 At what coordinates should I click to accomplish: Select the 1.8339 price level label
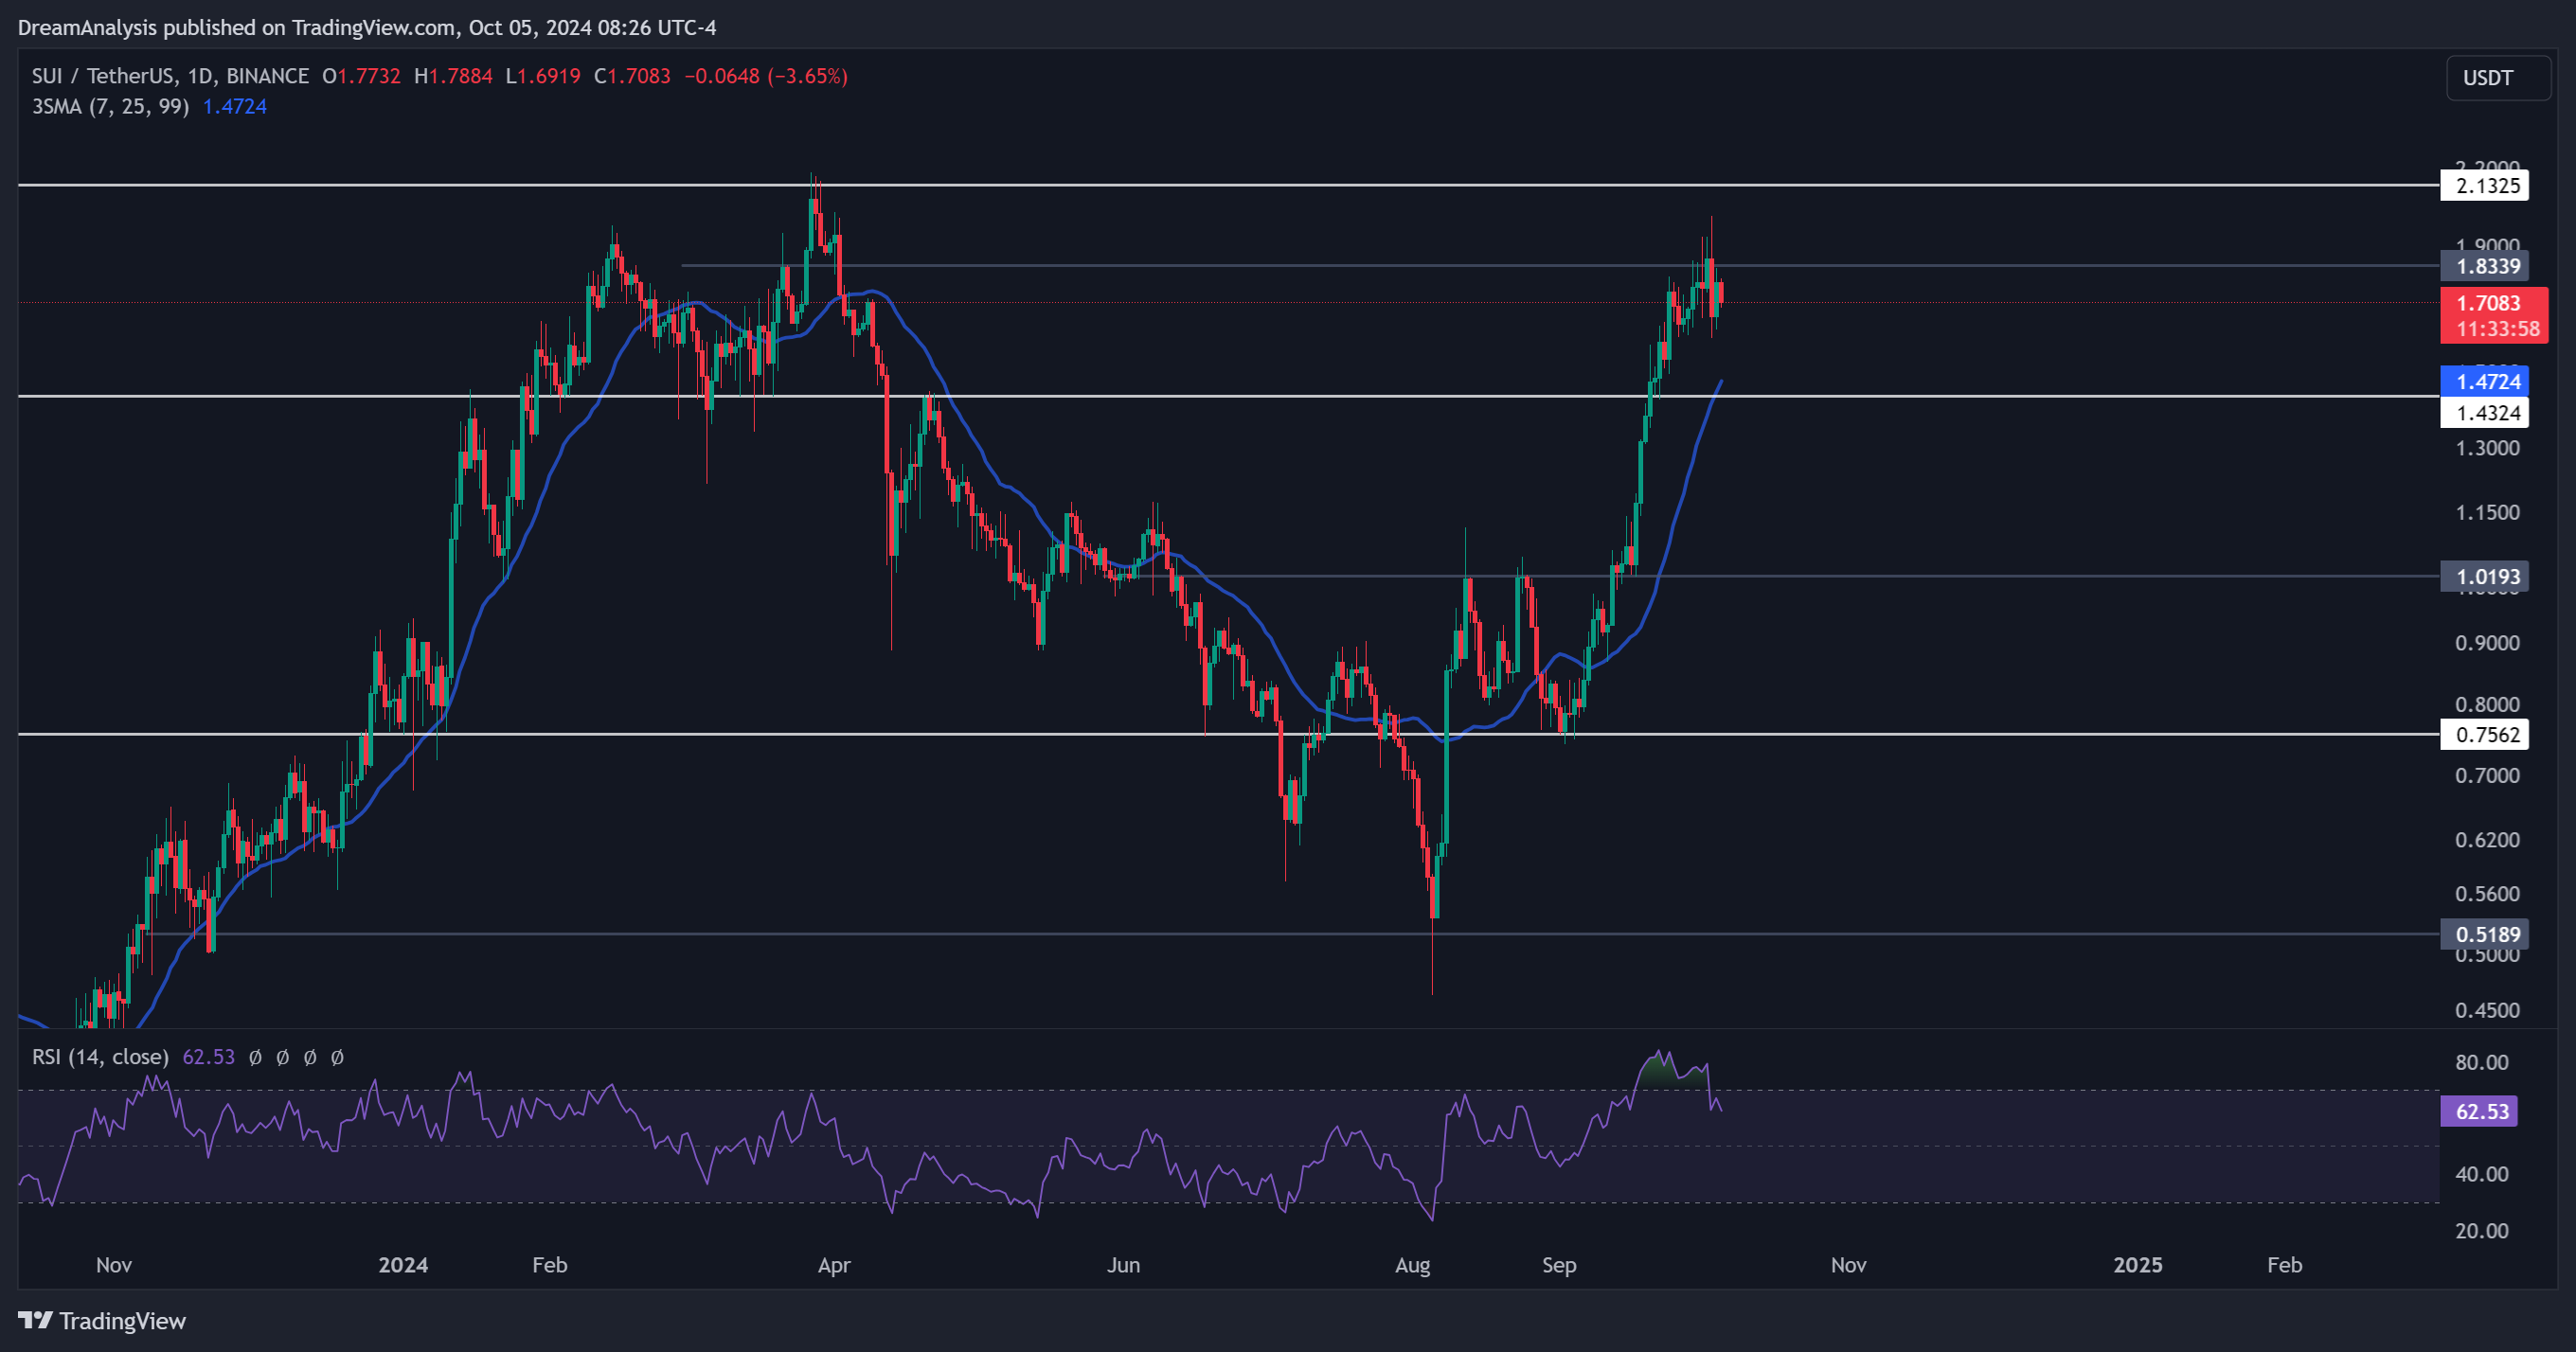coord(2484,266)
